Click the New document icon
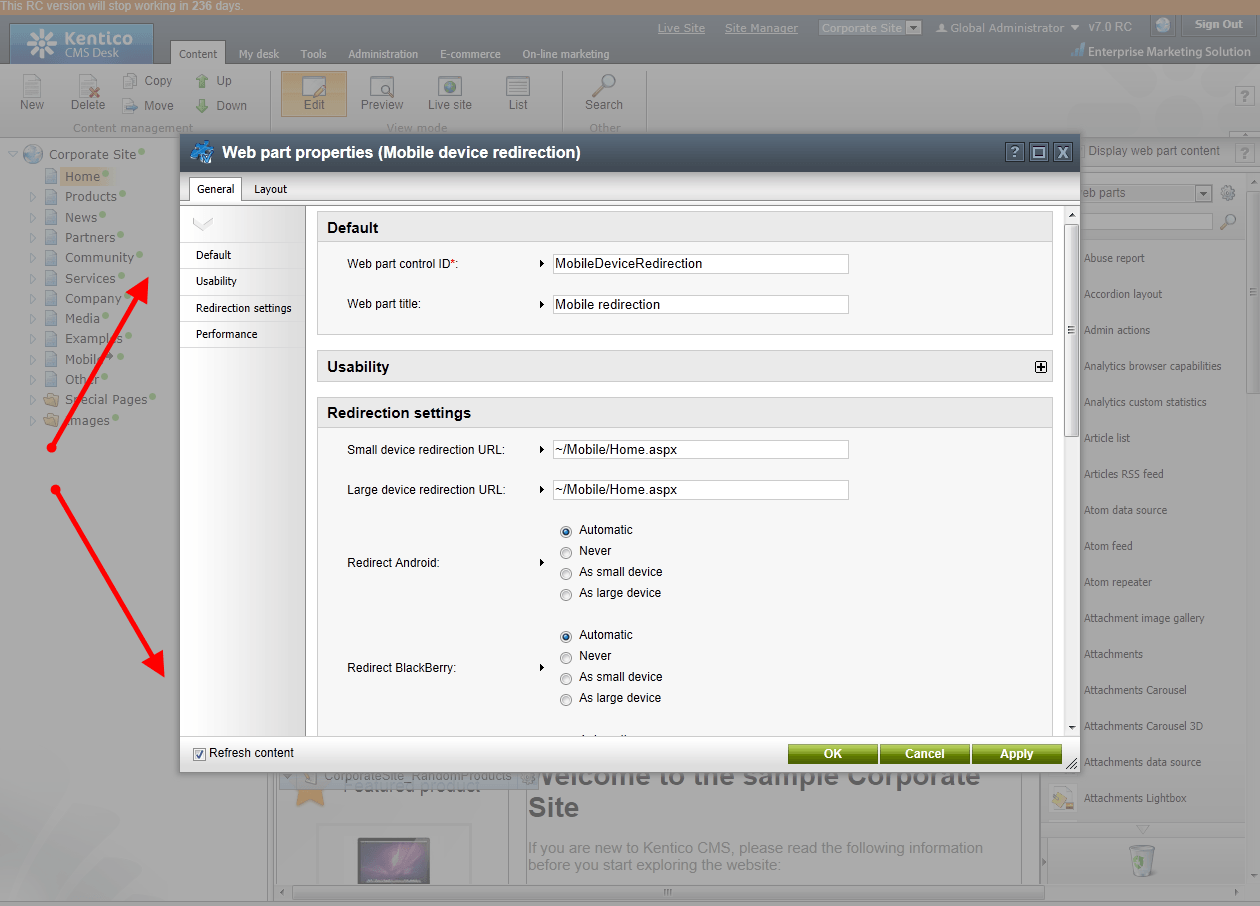 pos(32,93)
